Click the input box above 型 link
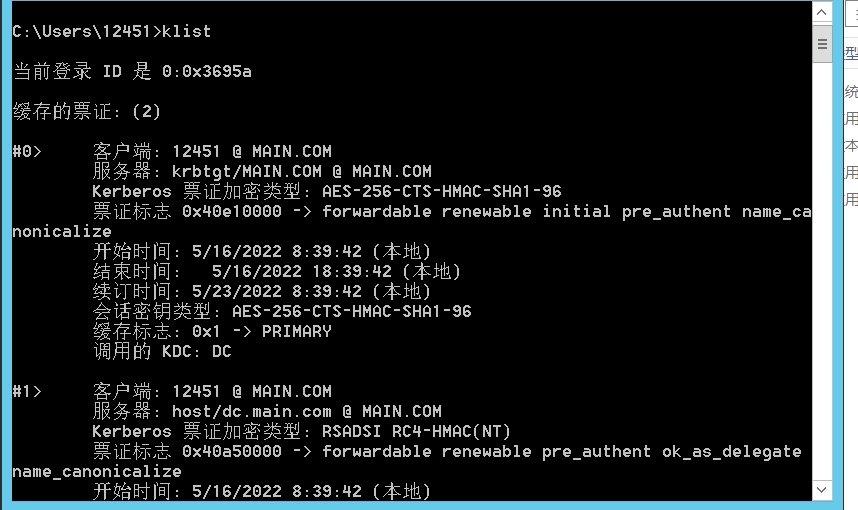 coord(851,14)
